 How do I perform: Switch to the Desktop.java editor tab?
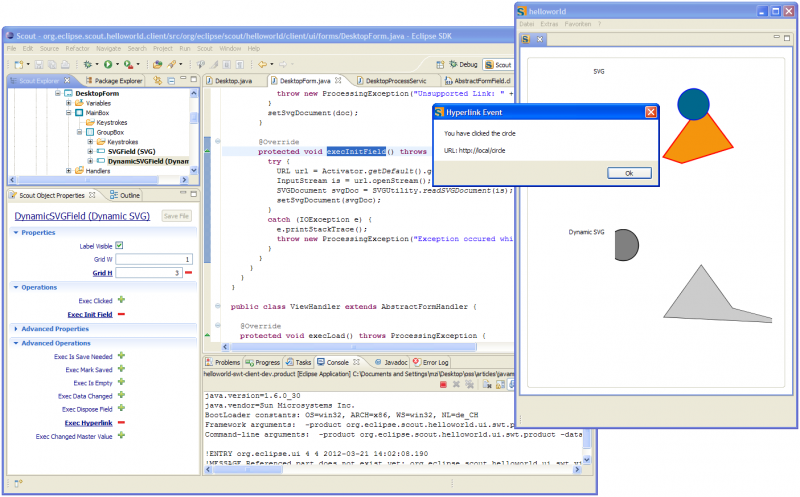[x=229, y=81]
